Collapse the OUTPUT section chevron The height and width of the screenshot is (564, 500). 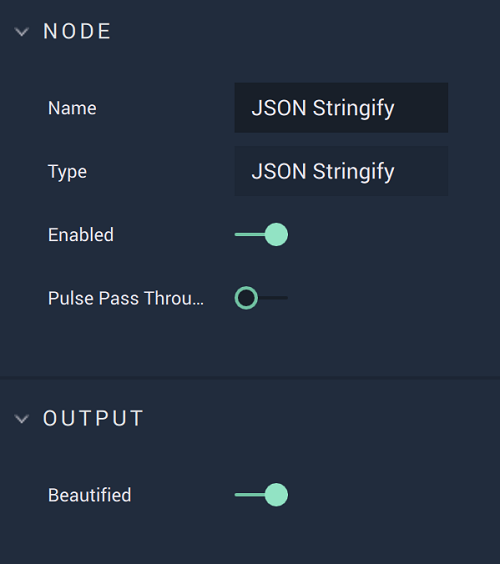click(x=22, y=419)
